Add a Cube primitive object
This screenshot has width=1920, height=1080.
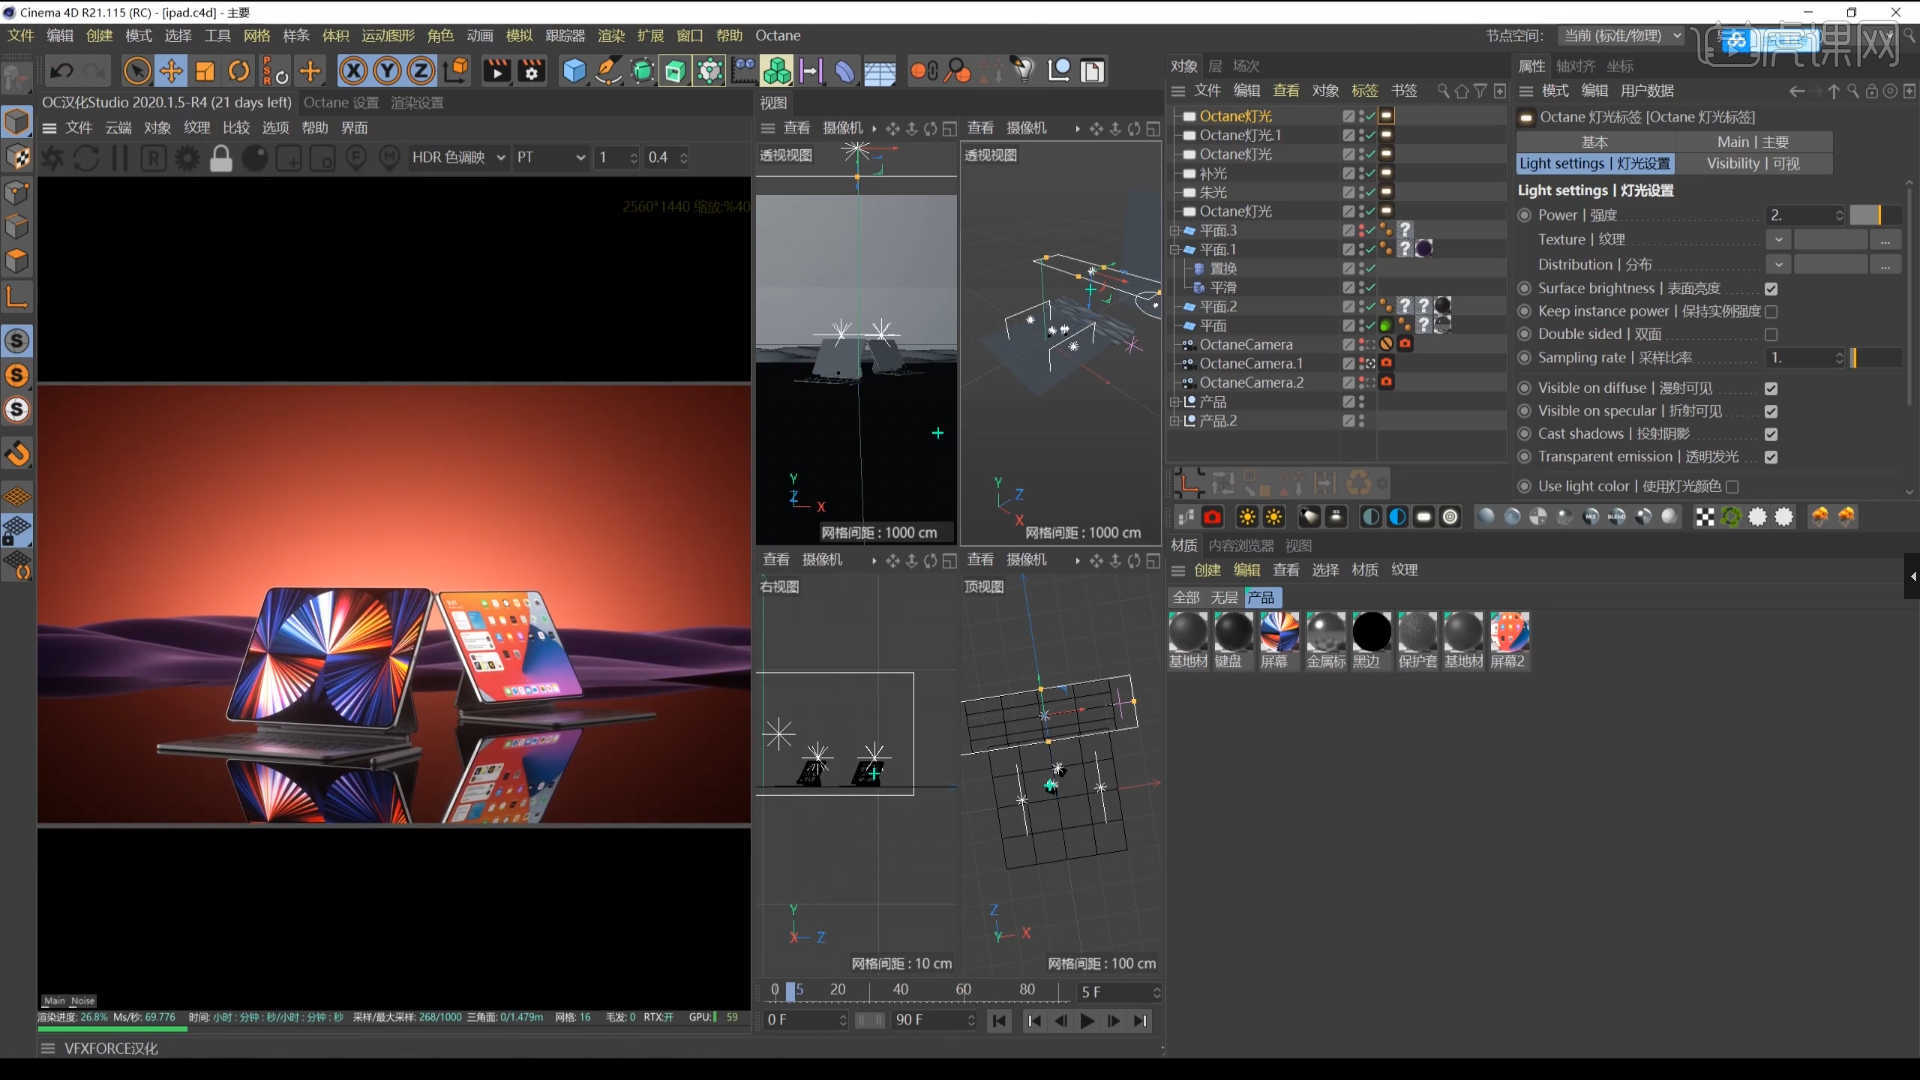pos(574,71)
